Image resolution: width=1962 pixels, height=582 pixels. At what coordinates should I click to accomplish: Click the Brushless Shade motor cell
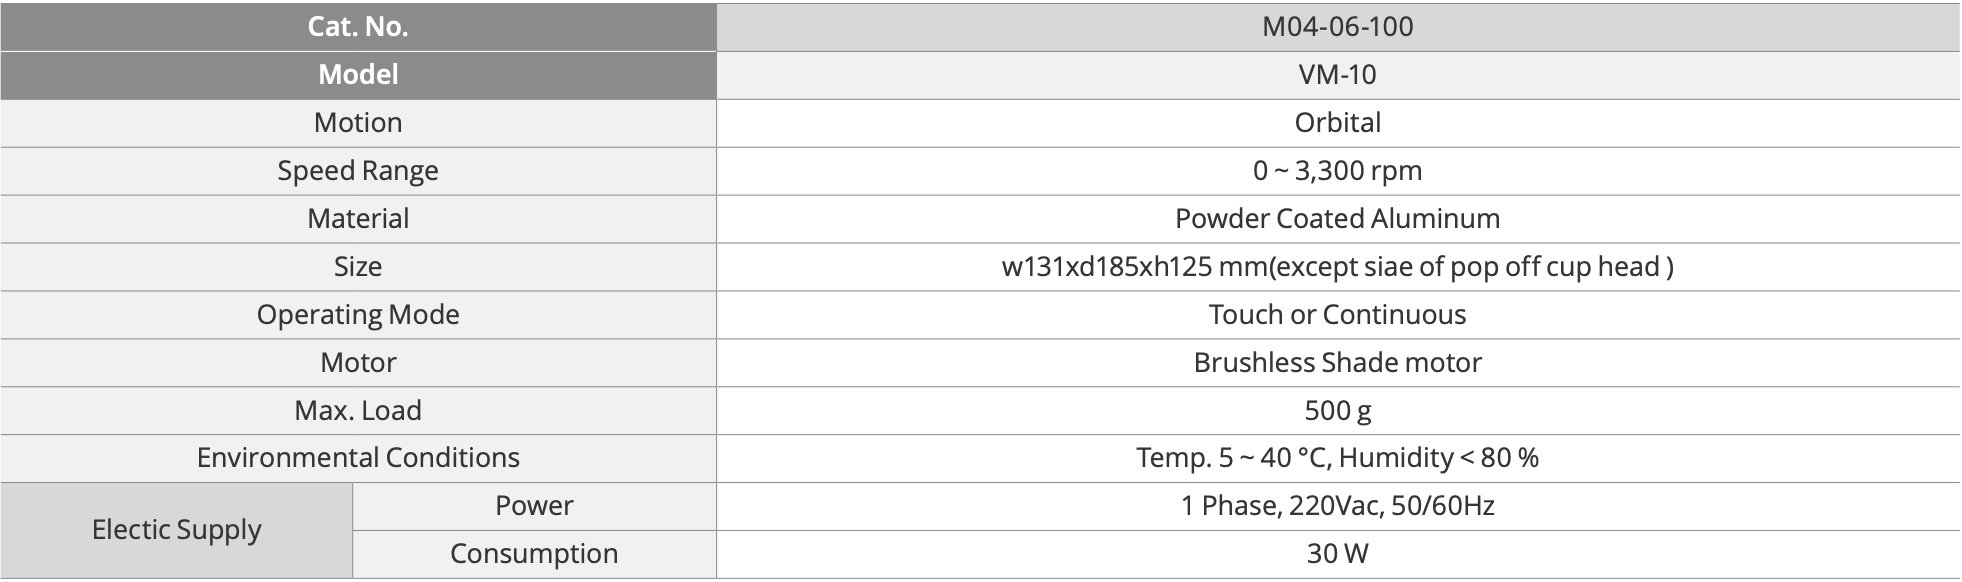coord(1337,363)
